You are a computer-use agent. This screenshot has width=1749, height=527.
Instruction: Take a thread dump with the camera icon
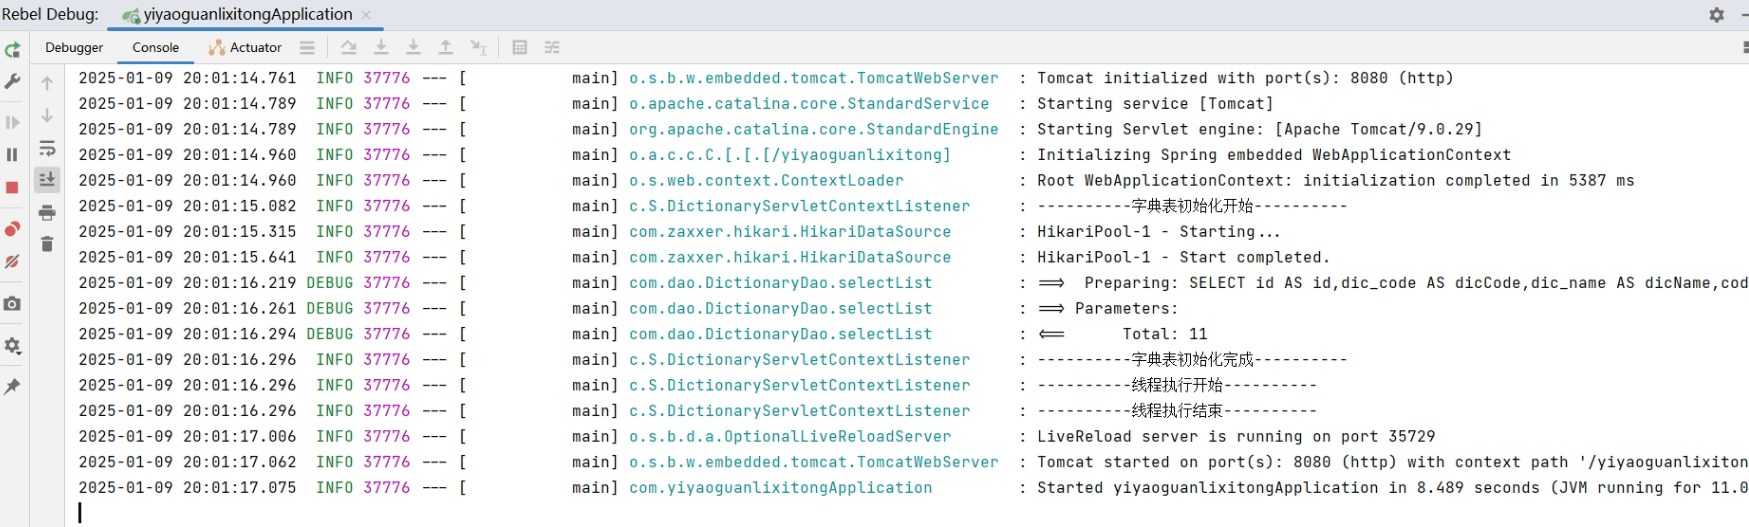click(12, 304)
